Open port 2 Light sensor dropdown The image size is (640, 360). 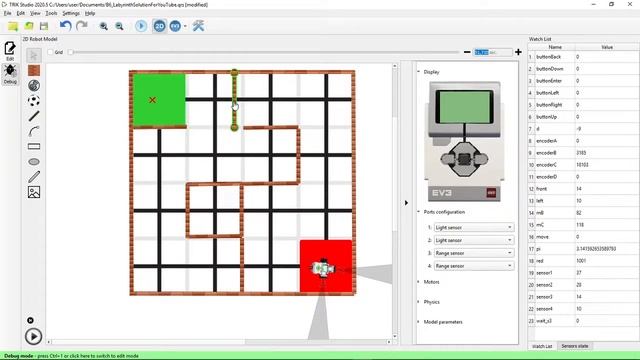click(x=473, y=240)
